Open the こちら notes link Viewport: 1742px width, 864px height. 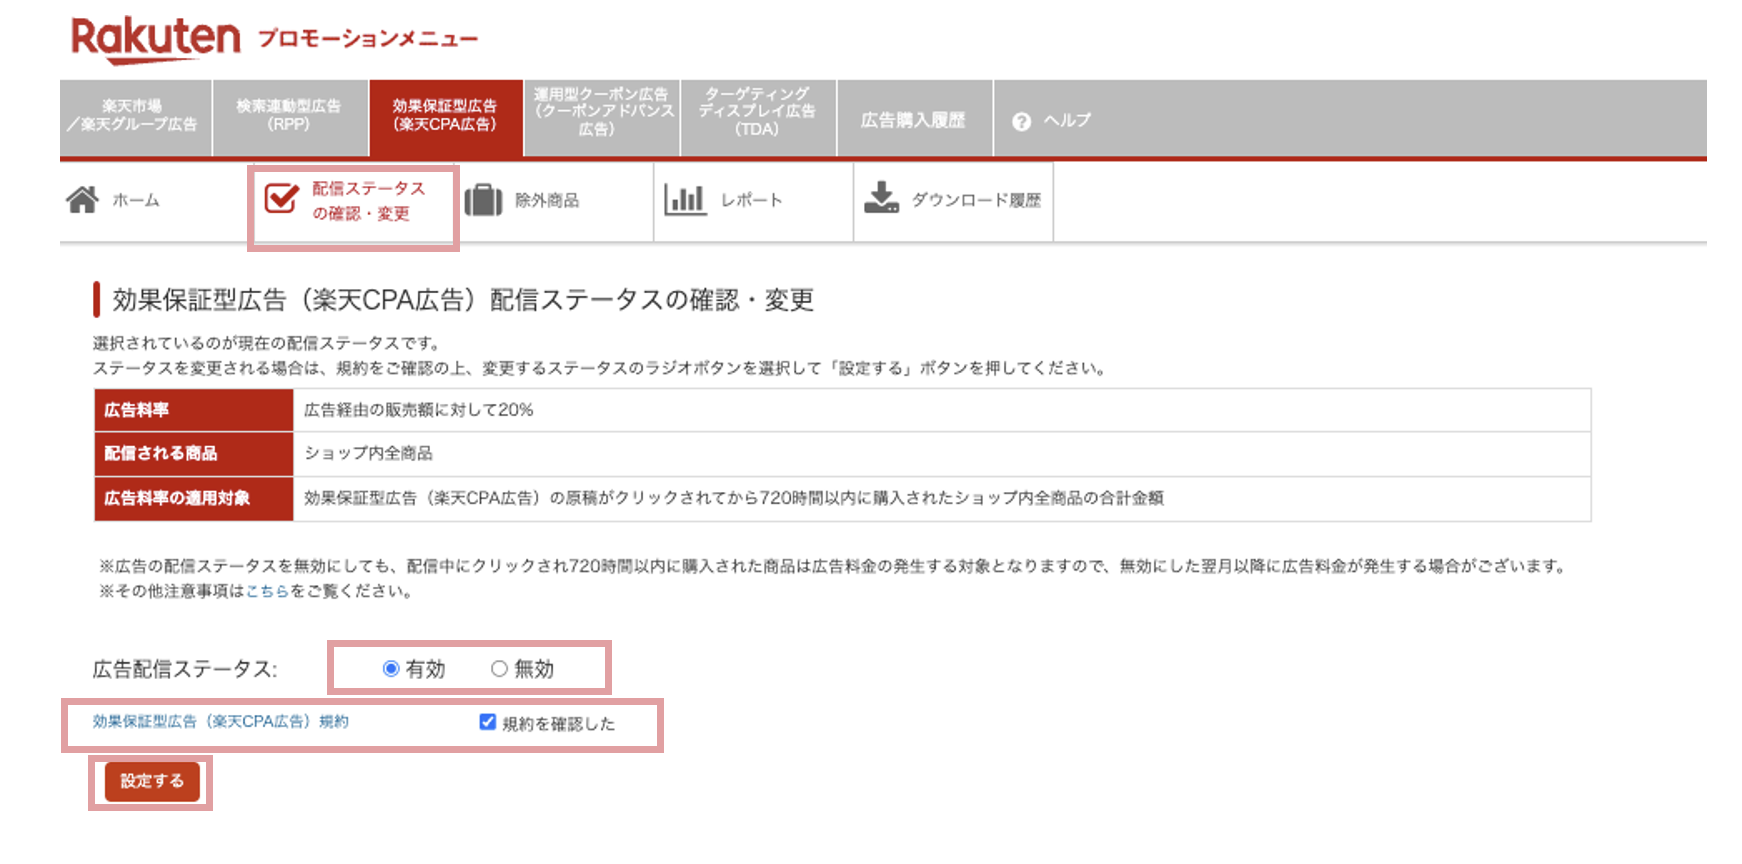click(267, 591)
